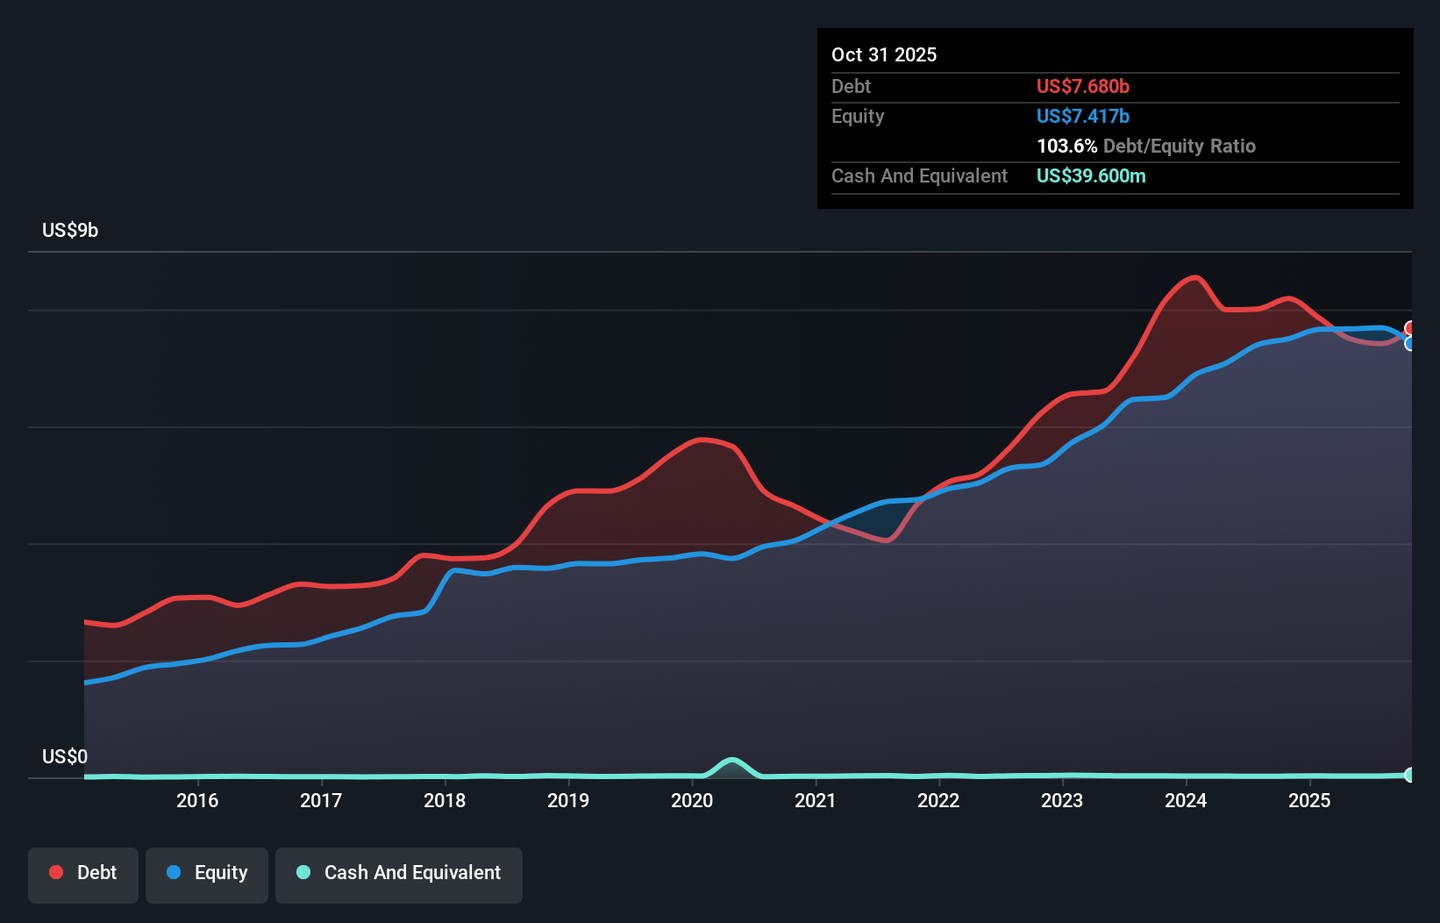
Task: Click the 2021 x-axis label
Action: point(815,800)
